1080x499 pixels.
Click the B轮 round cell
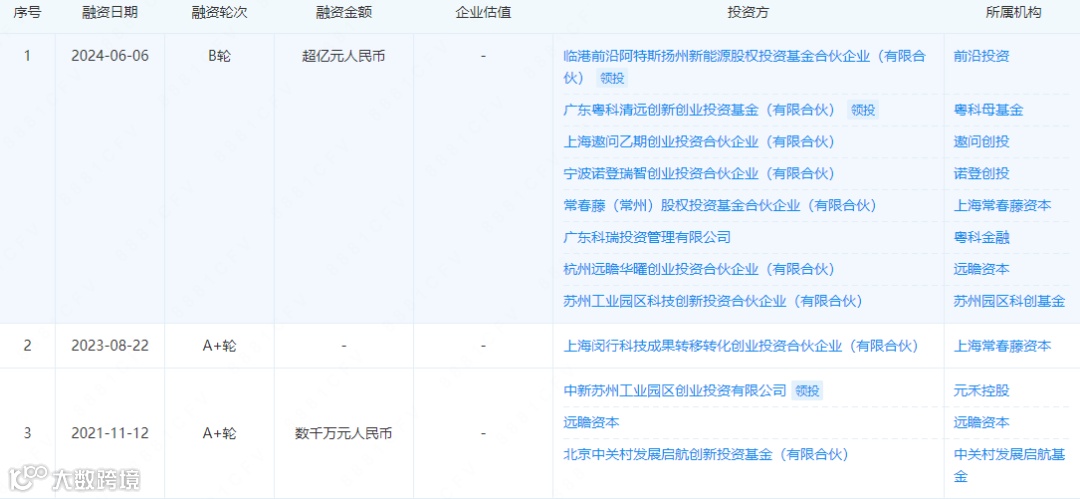click(219, 57)
